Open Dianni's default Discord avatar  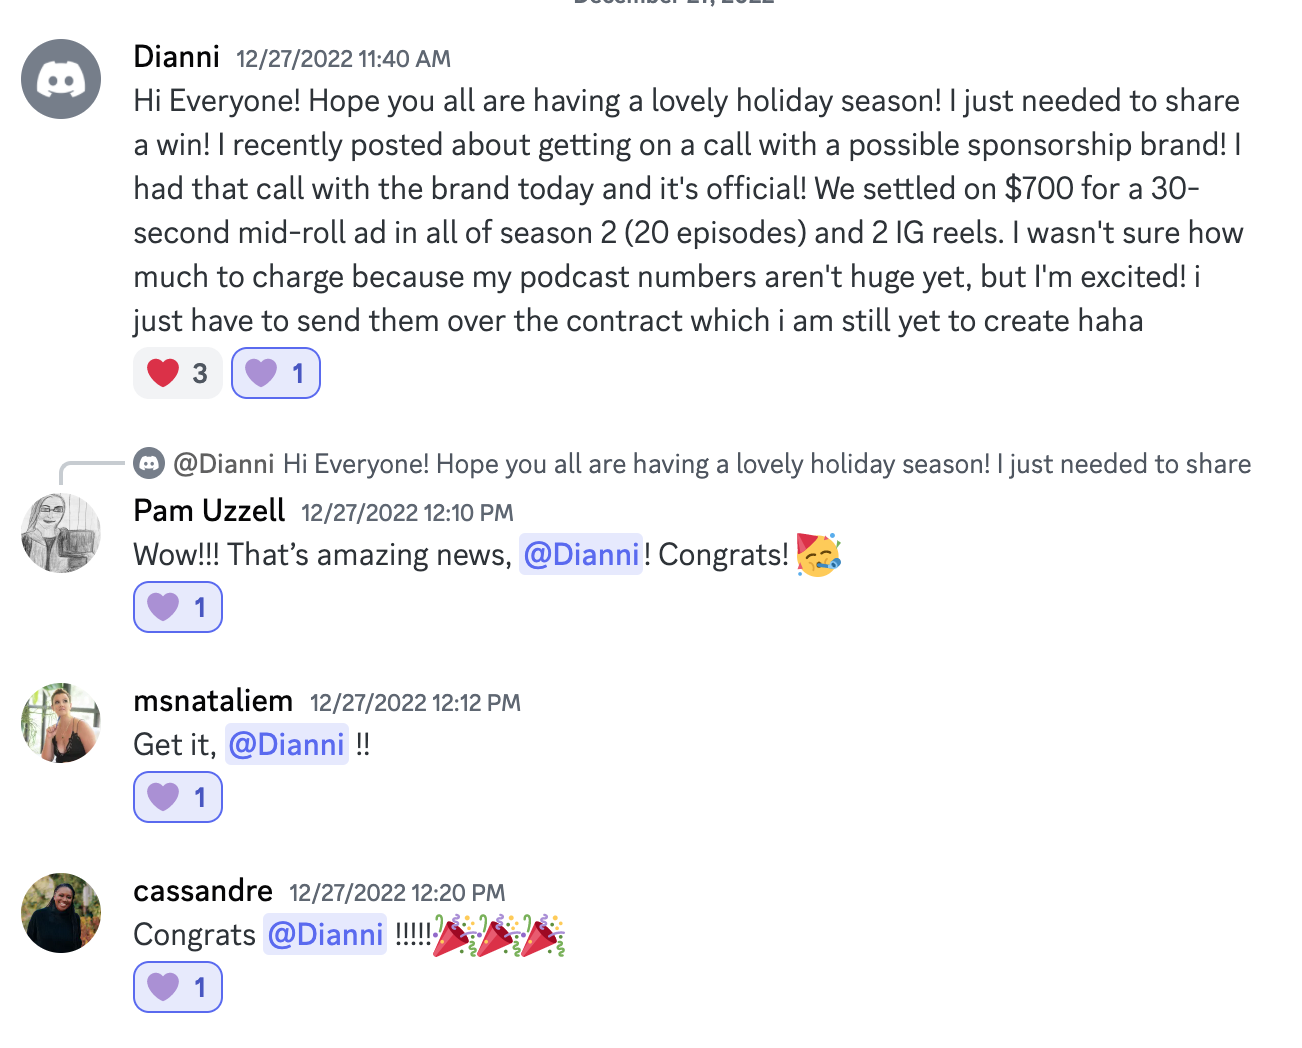(x=61, y=79)
